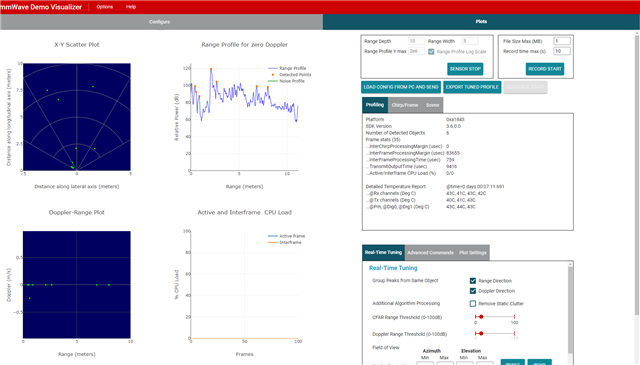Viewport: 640px width, 365px height.
Task: Click EXPORT TUNED PROFILE button
Action: point(472,87)
